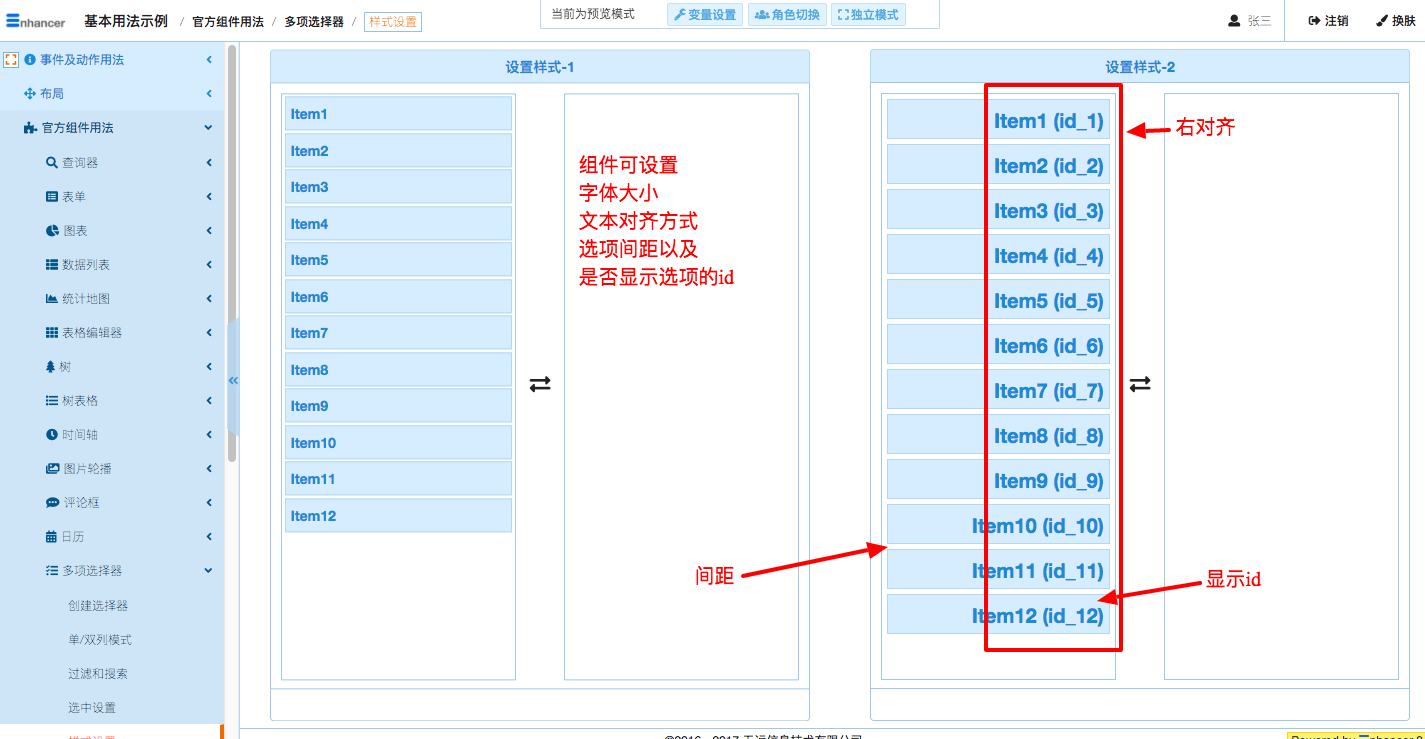The width and height of the screenshot is (1425, 739).
Task: Click the 日历 calendar icon
Action: coord(52,537)
